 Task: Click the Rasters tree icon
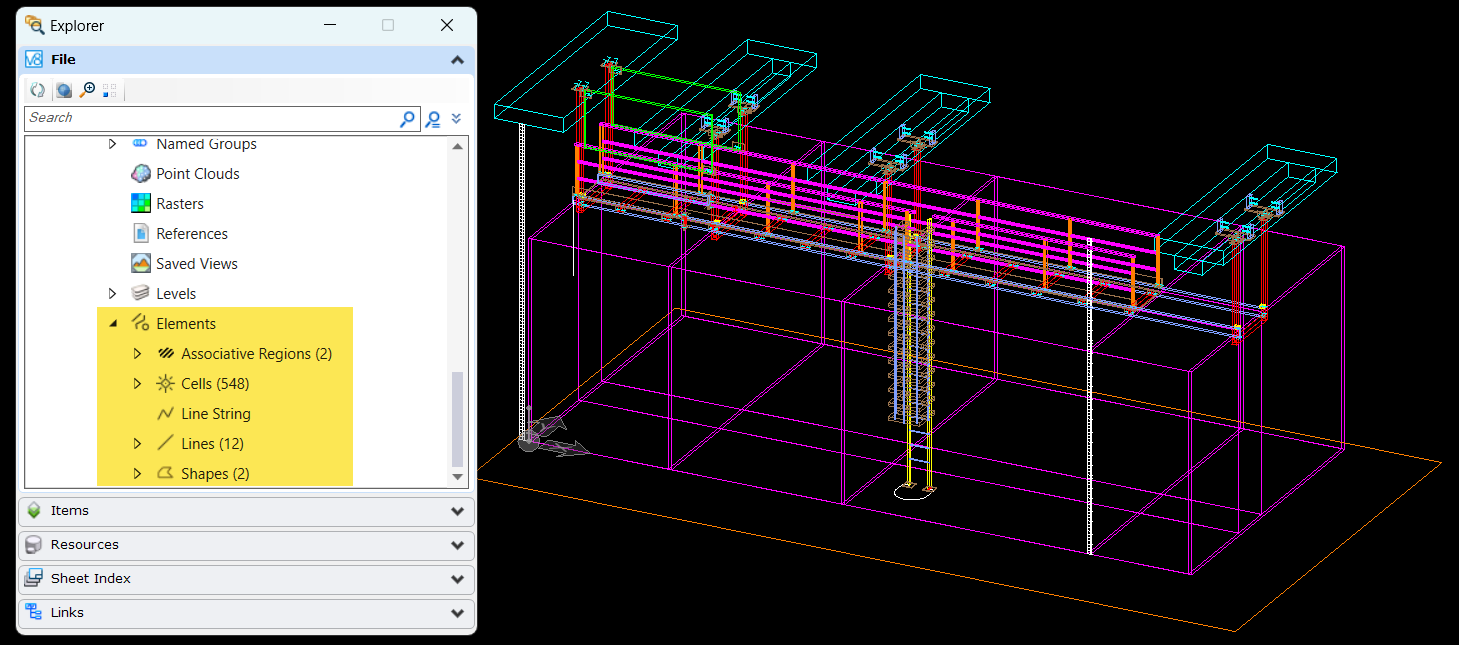pyautogui.click(x=141, y=204)
